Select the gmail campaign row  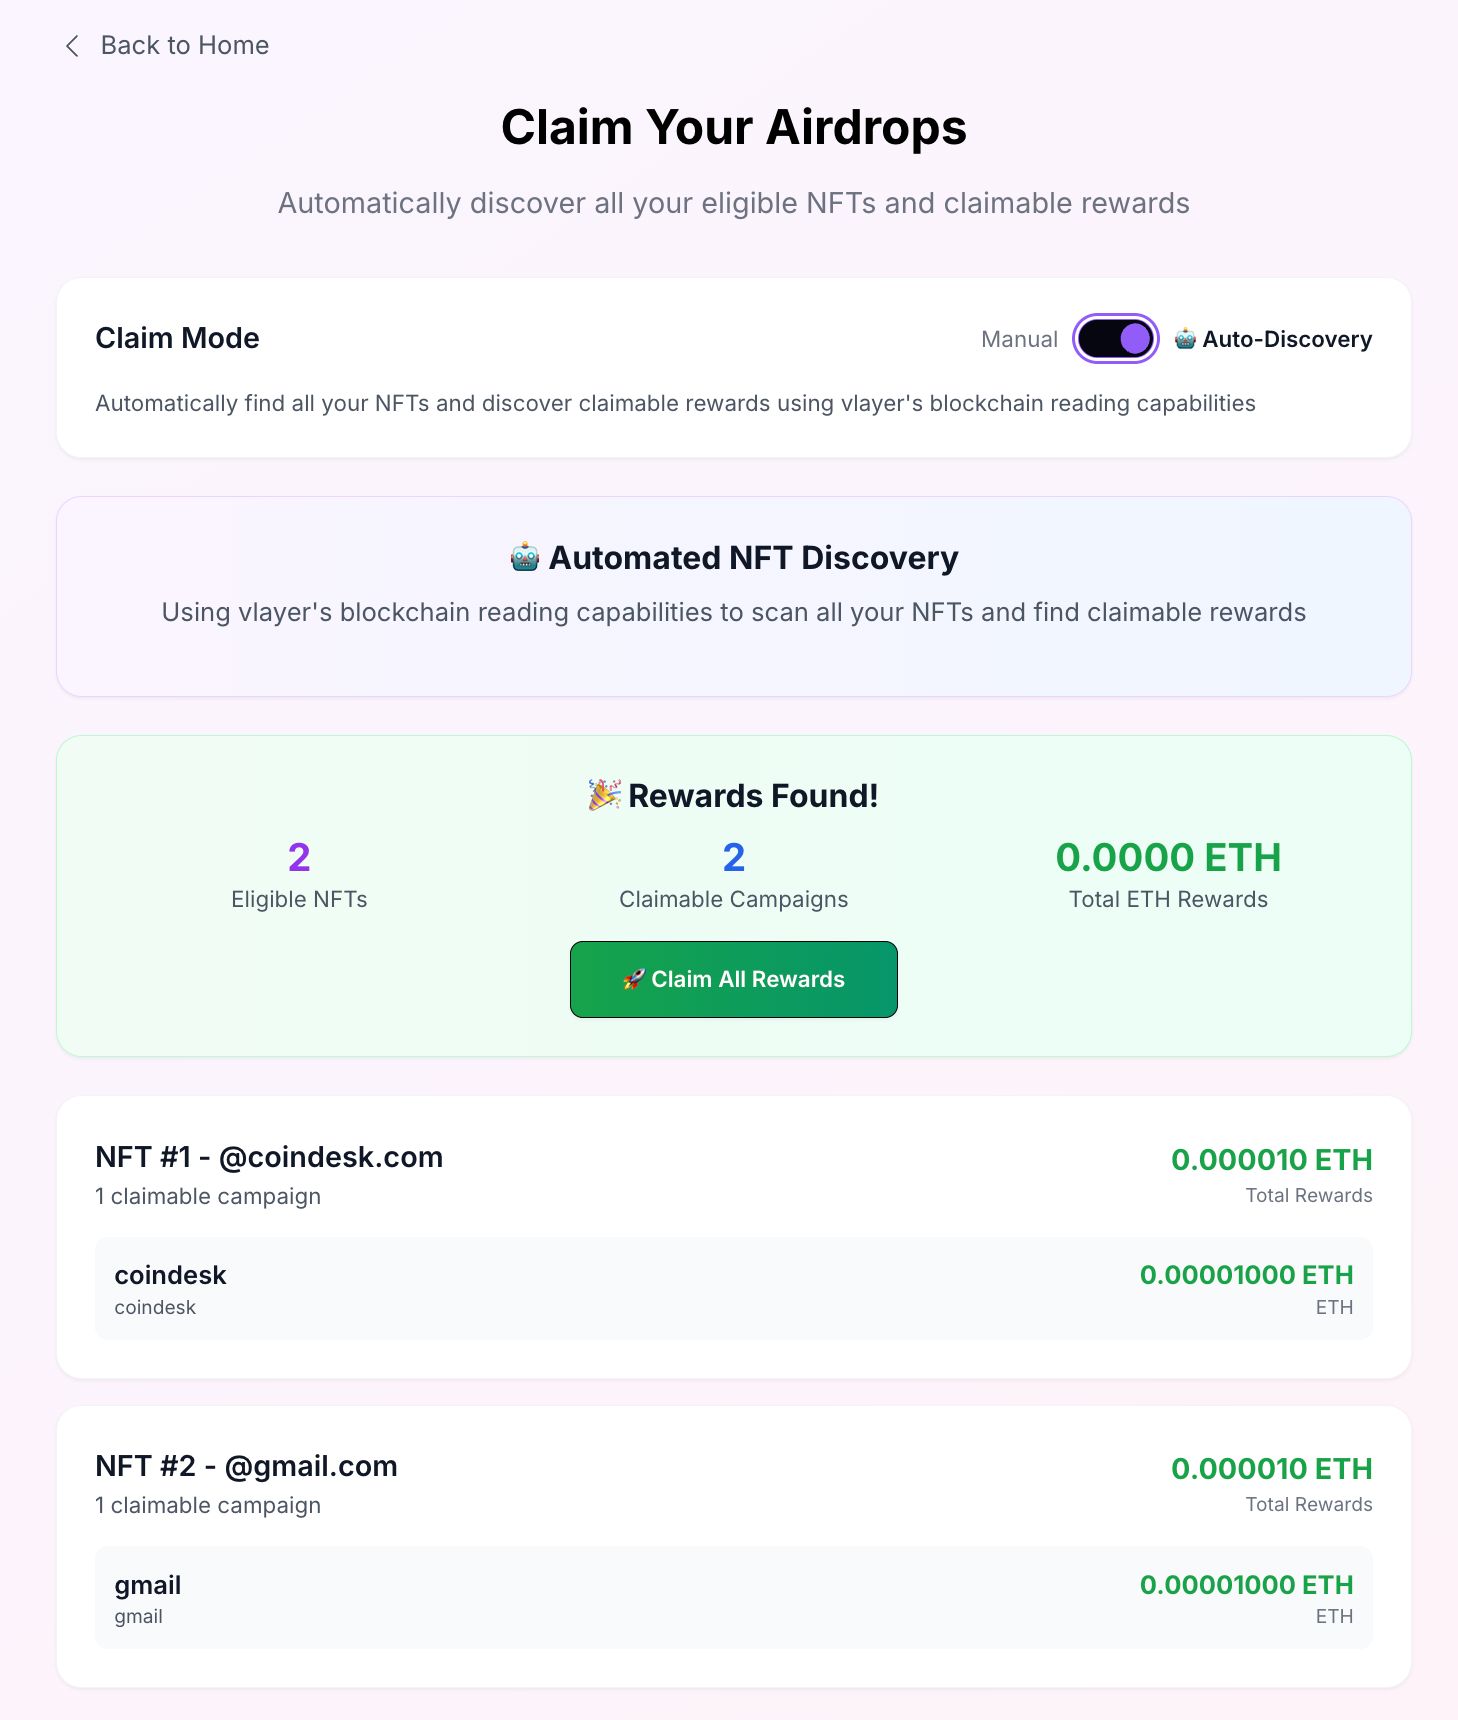(x=734, y=1598)
